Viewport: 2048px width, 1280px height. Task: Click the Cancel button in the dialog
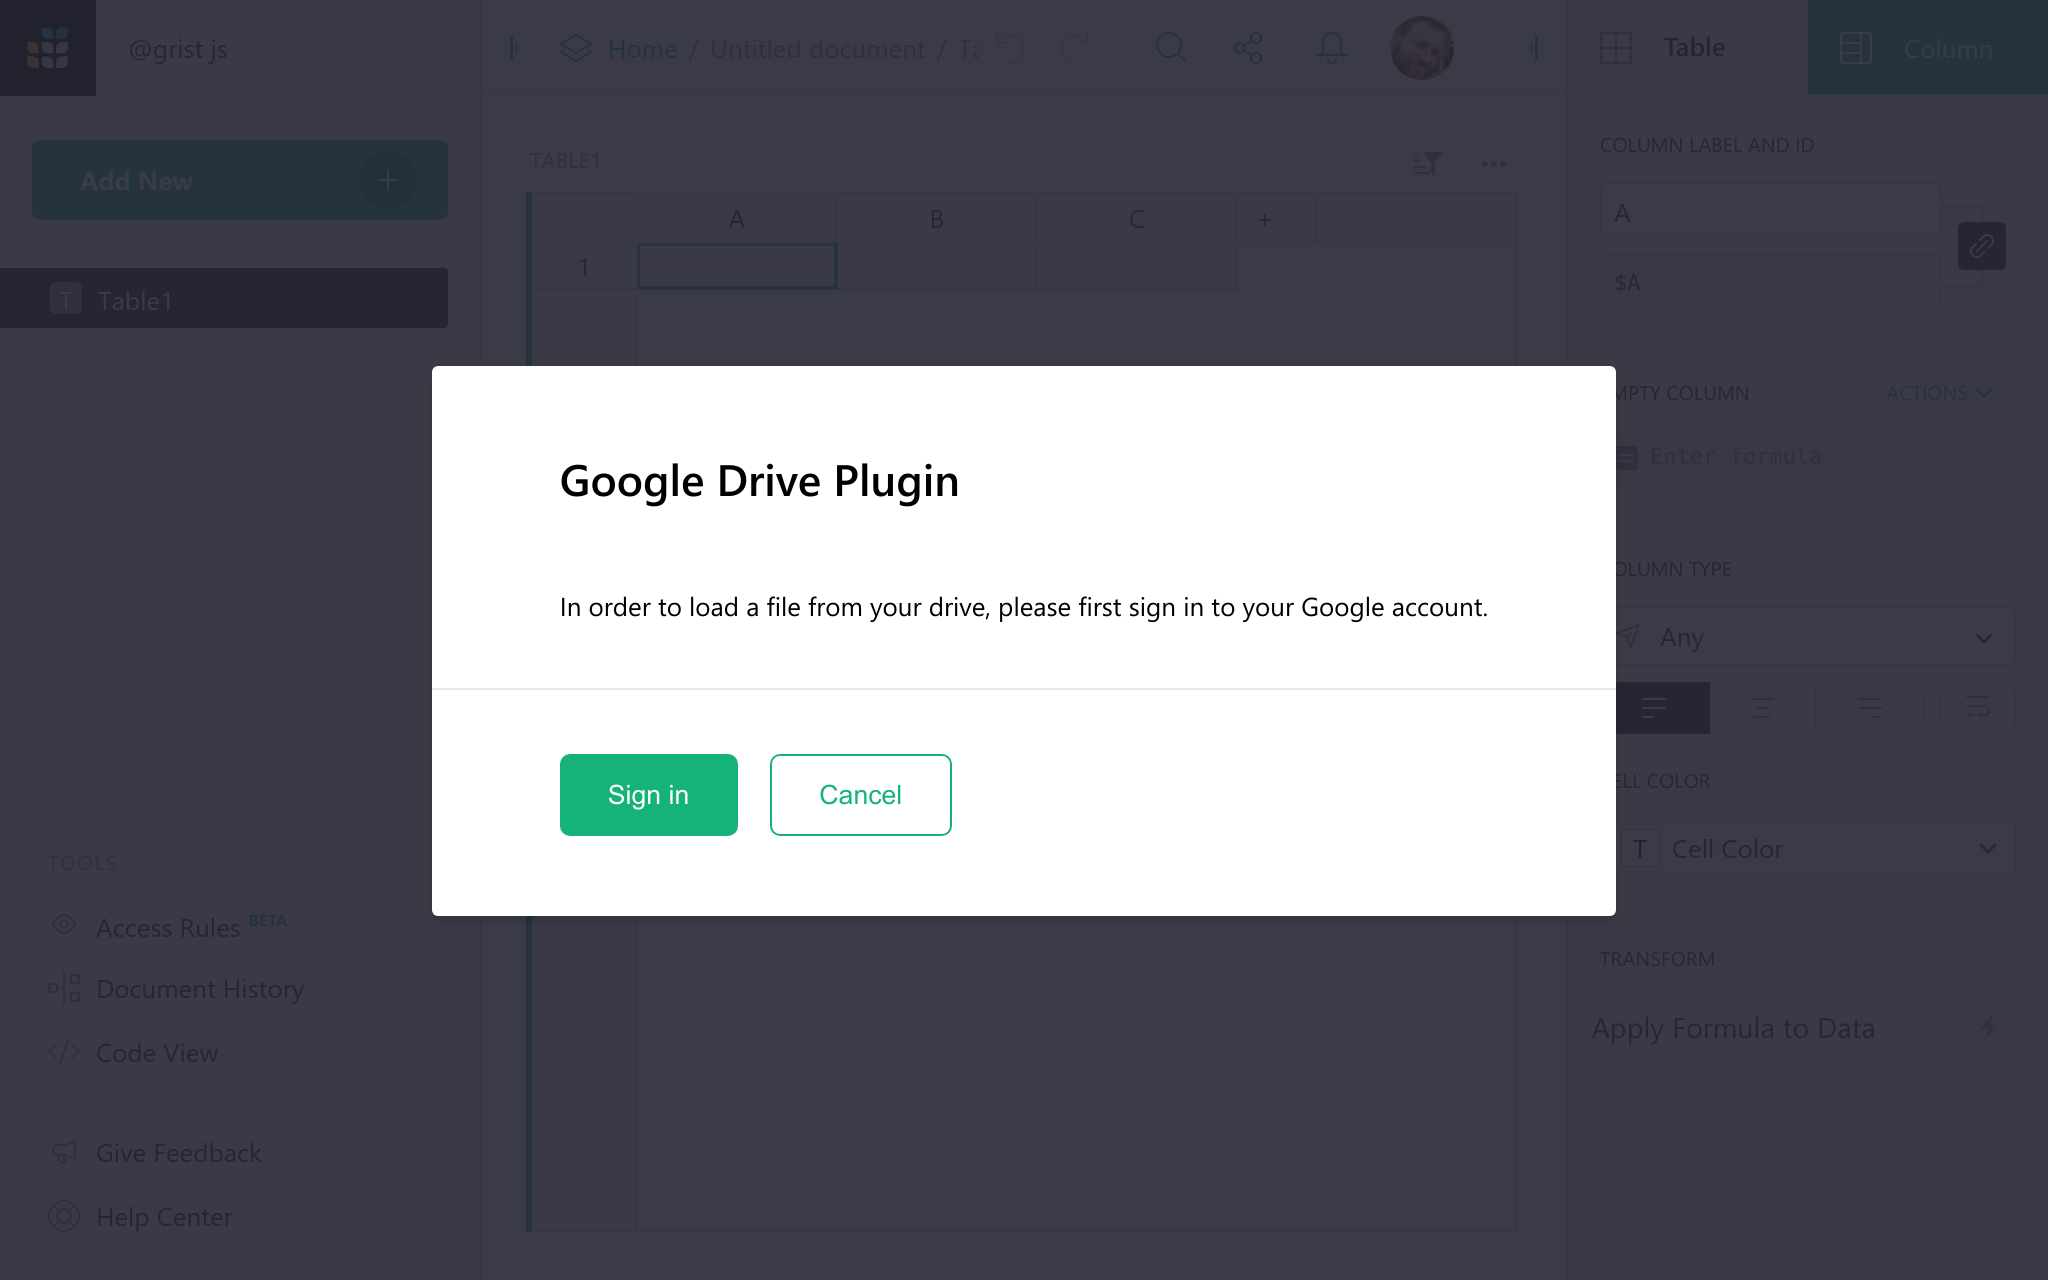(x=860, y=793)
